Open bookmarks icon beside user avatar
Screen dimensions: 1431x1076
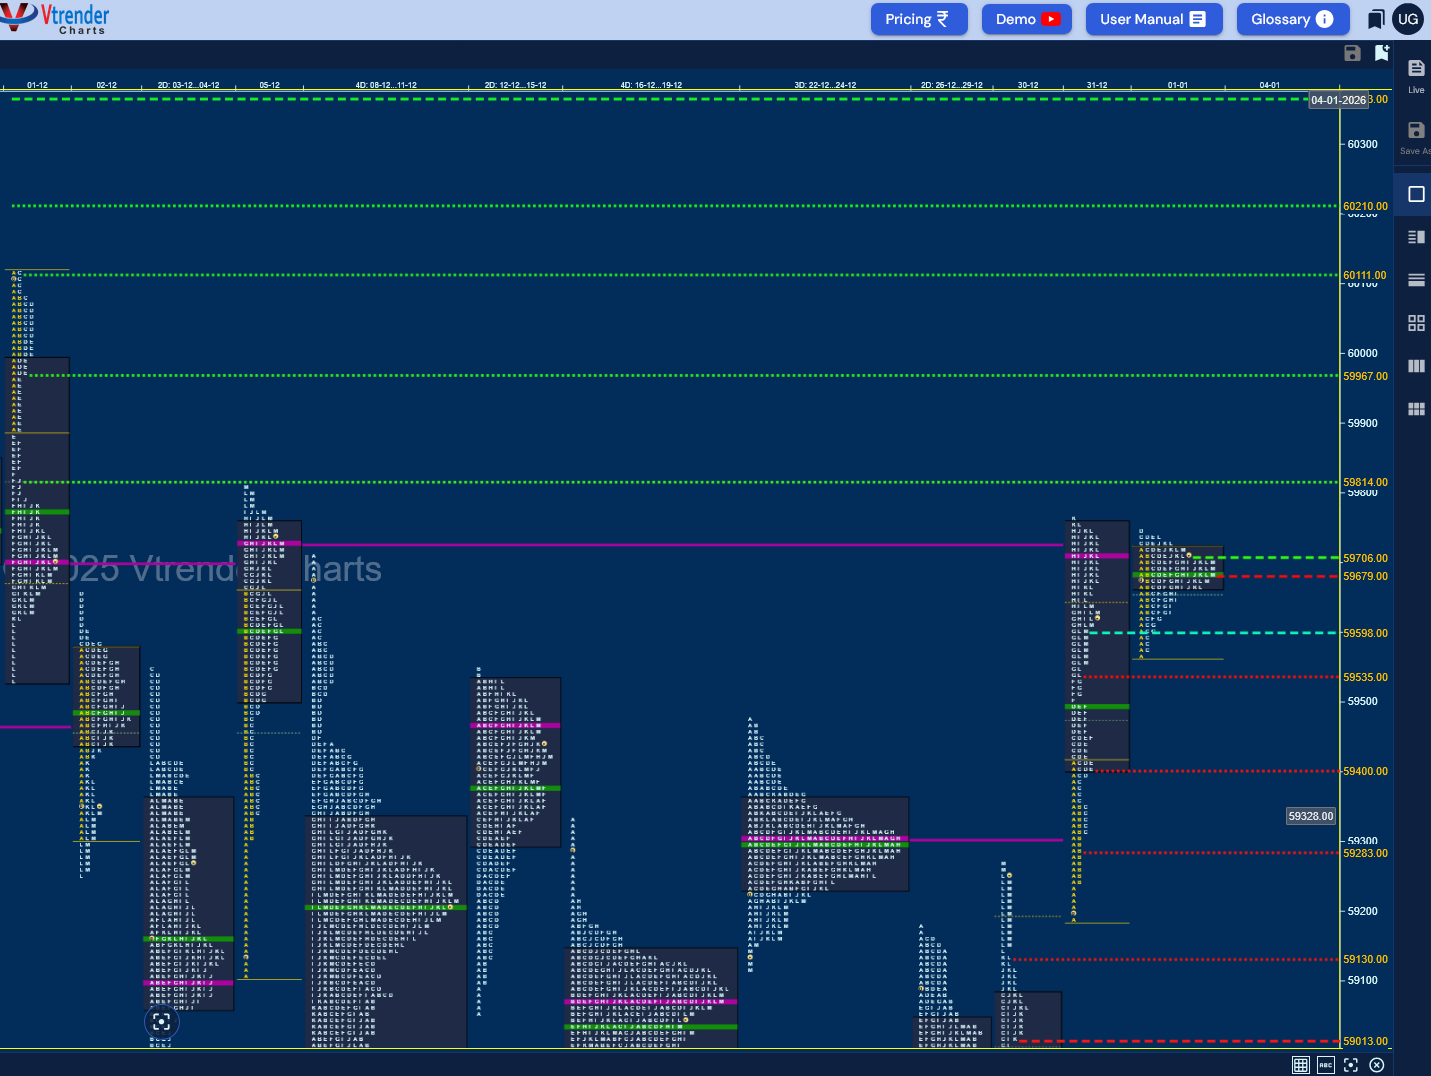point(1376,19)
